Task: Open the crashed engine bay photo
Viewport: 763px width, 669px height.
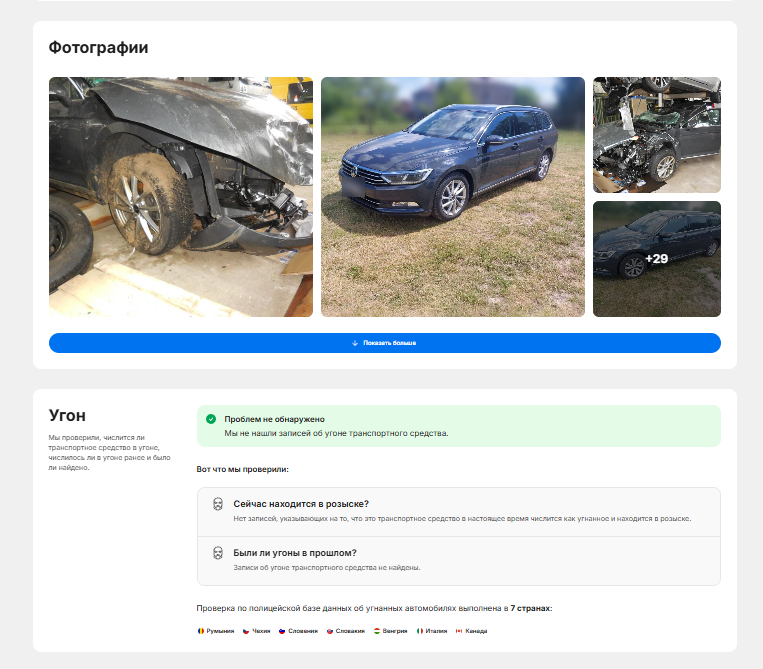Action: pos(656,135)
